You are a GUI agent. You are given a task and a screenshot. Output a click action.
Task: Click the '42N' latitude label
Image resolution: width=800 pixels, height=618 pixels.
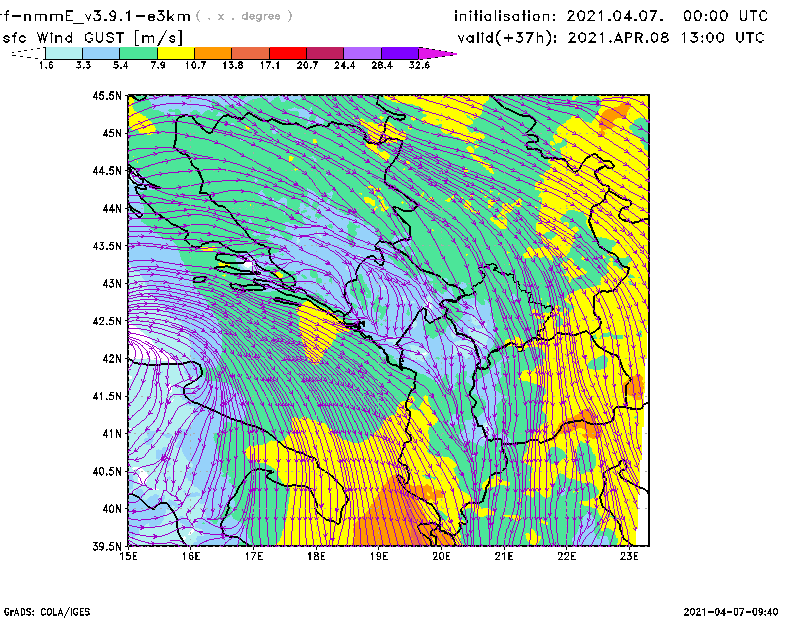(112, 359)
